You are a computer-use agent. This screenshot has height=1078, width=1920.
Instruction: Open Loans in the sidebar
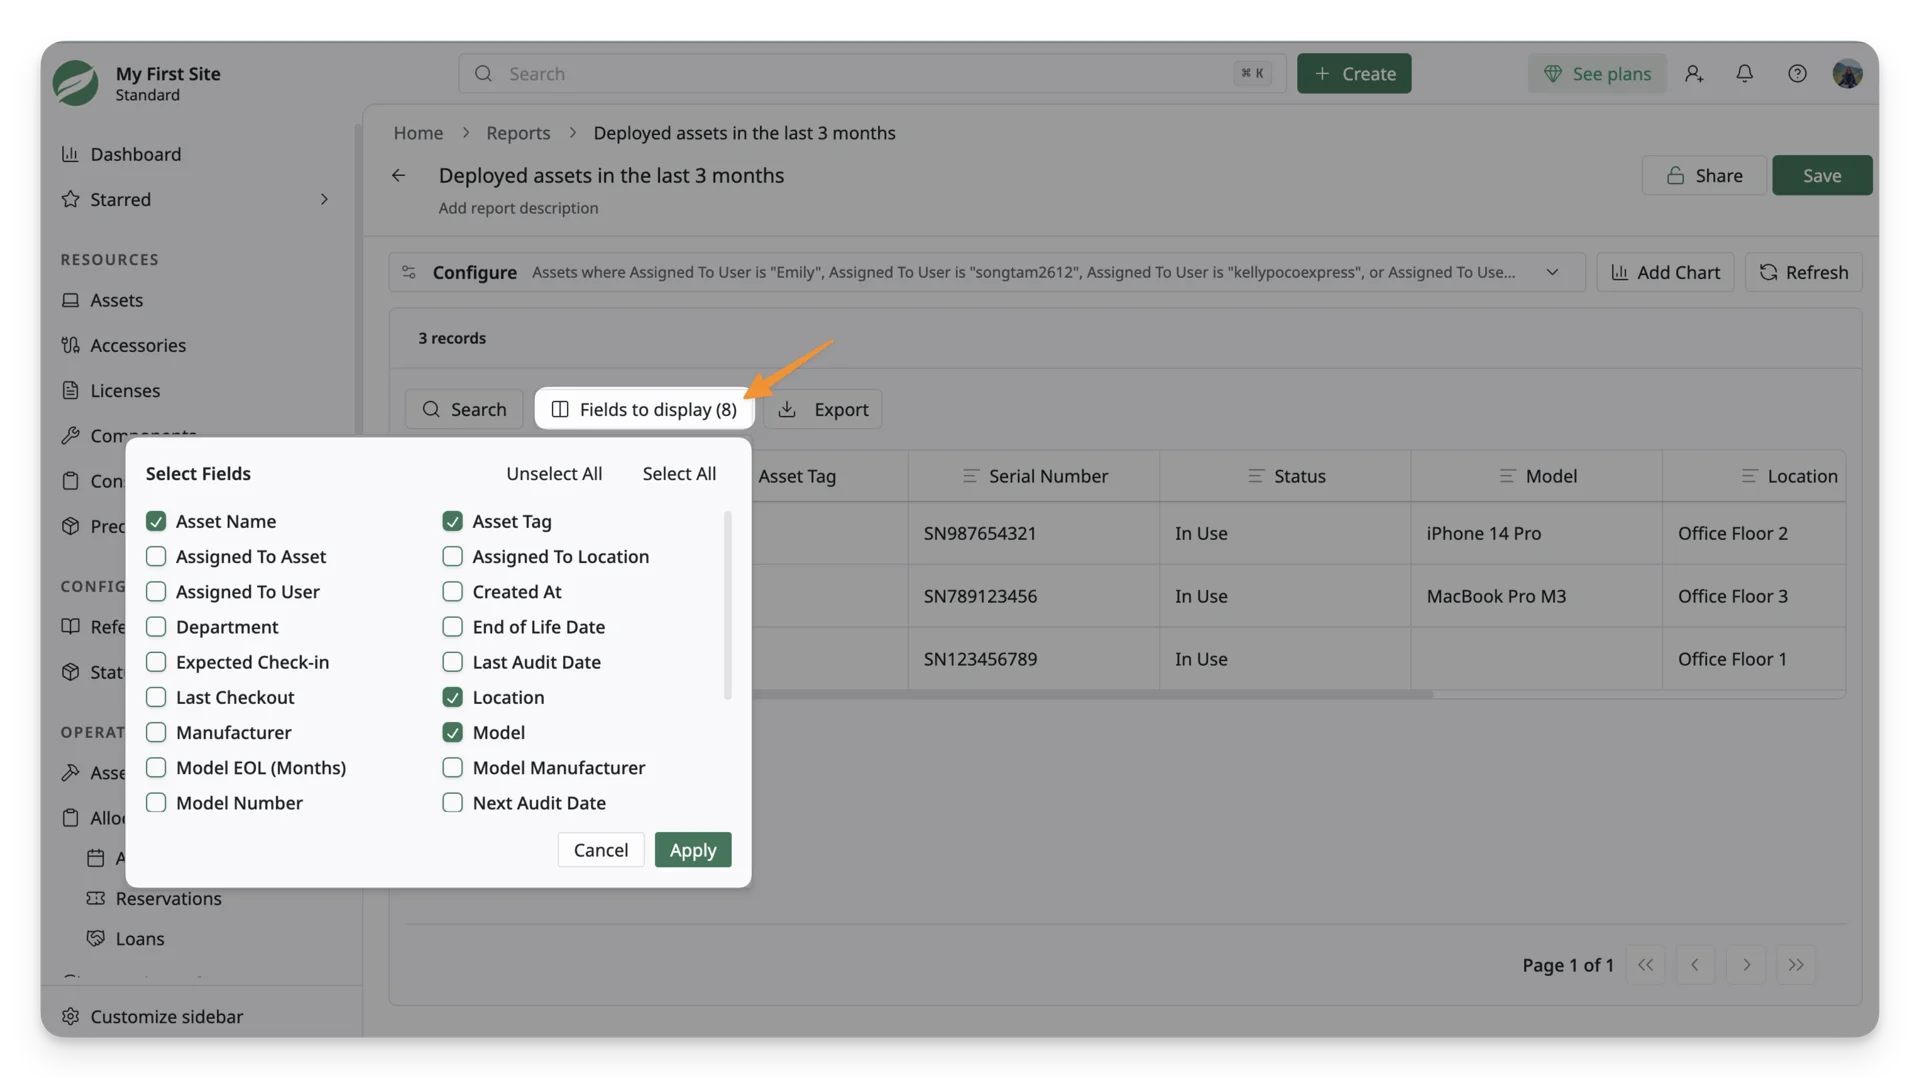pyautogui.click(x=140, y=938)
